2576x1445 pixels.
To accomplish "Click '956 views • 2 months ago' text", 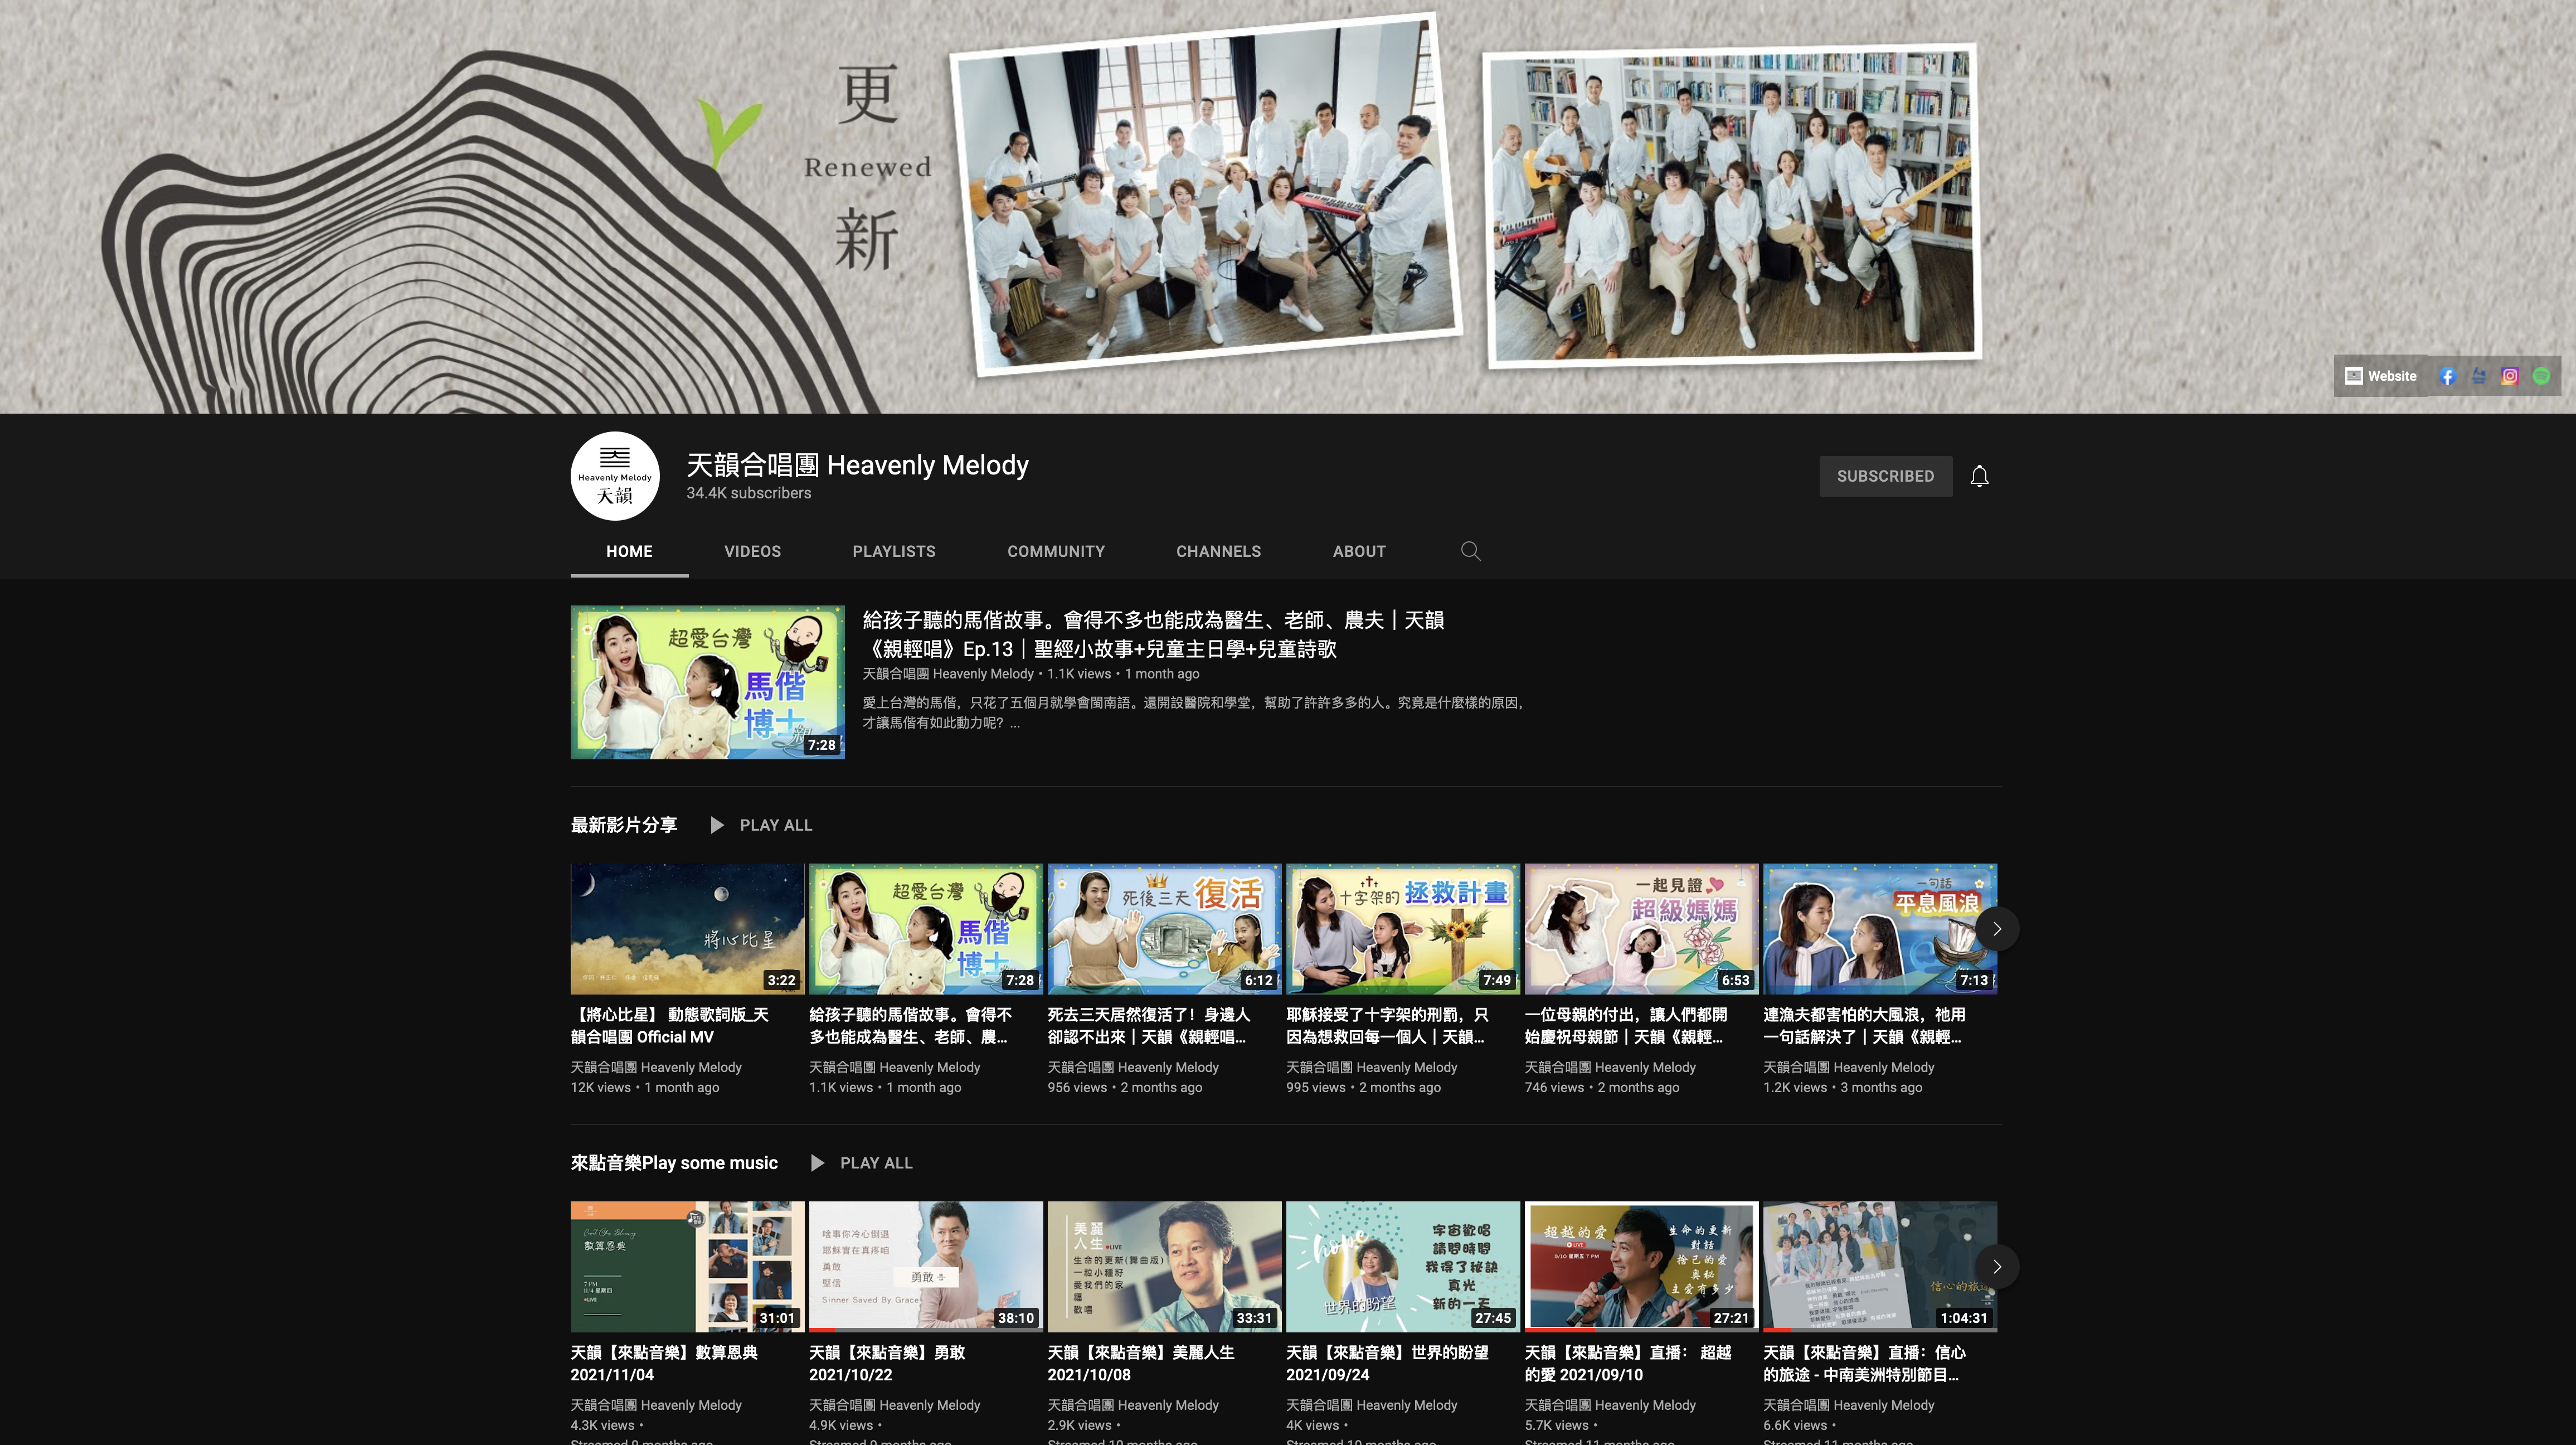I will pyautogui.click(x=1124, y=1087).
